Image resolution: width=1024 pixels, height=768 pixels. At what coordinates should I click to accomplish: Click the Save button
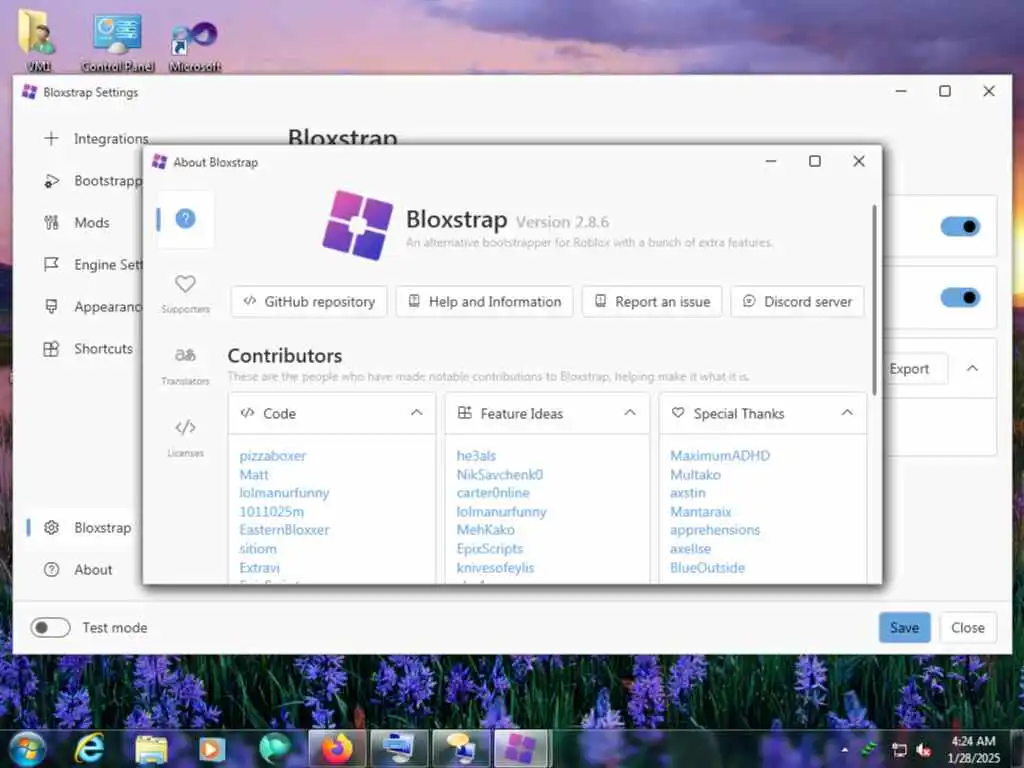(904, 628)
